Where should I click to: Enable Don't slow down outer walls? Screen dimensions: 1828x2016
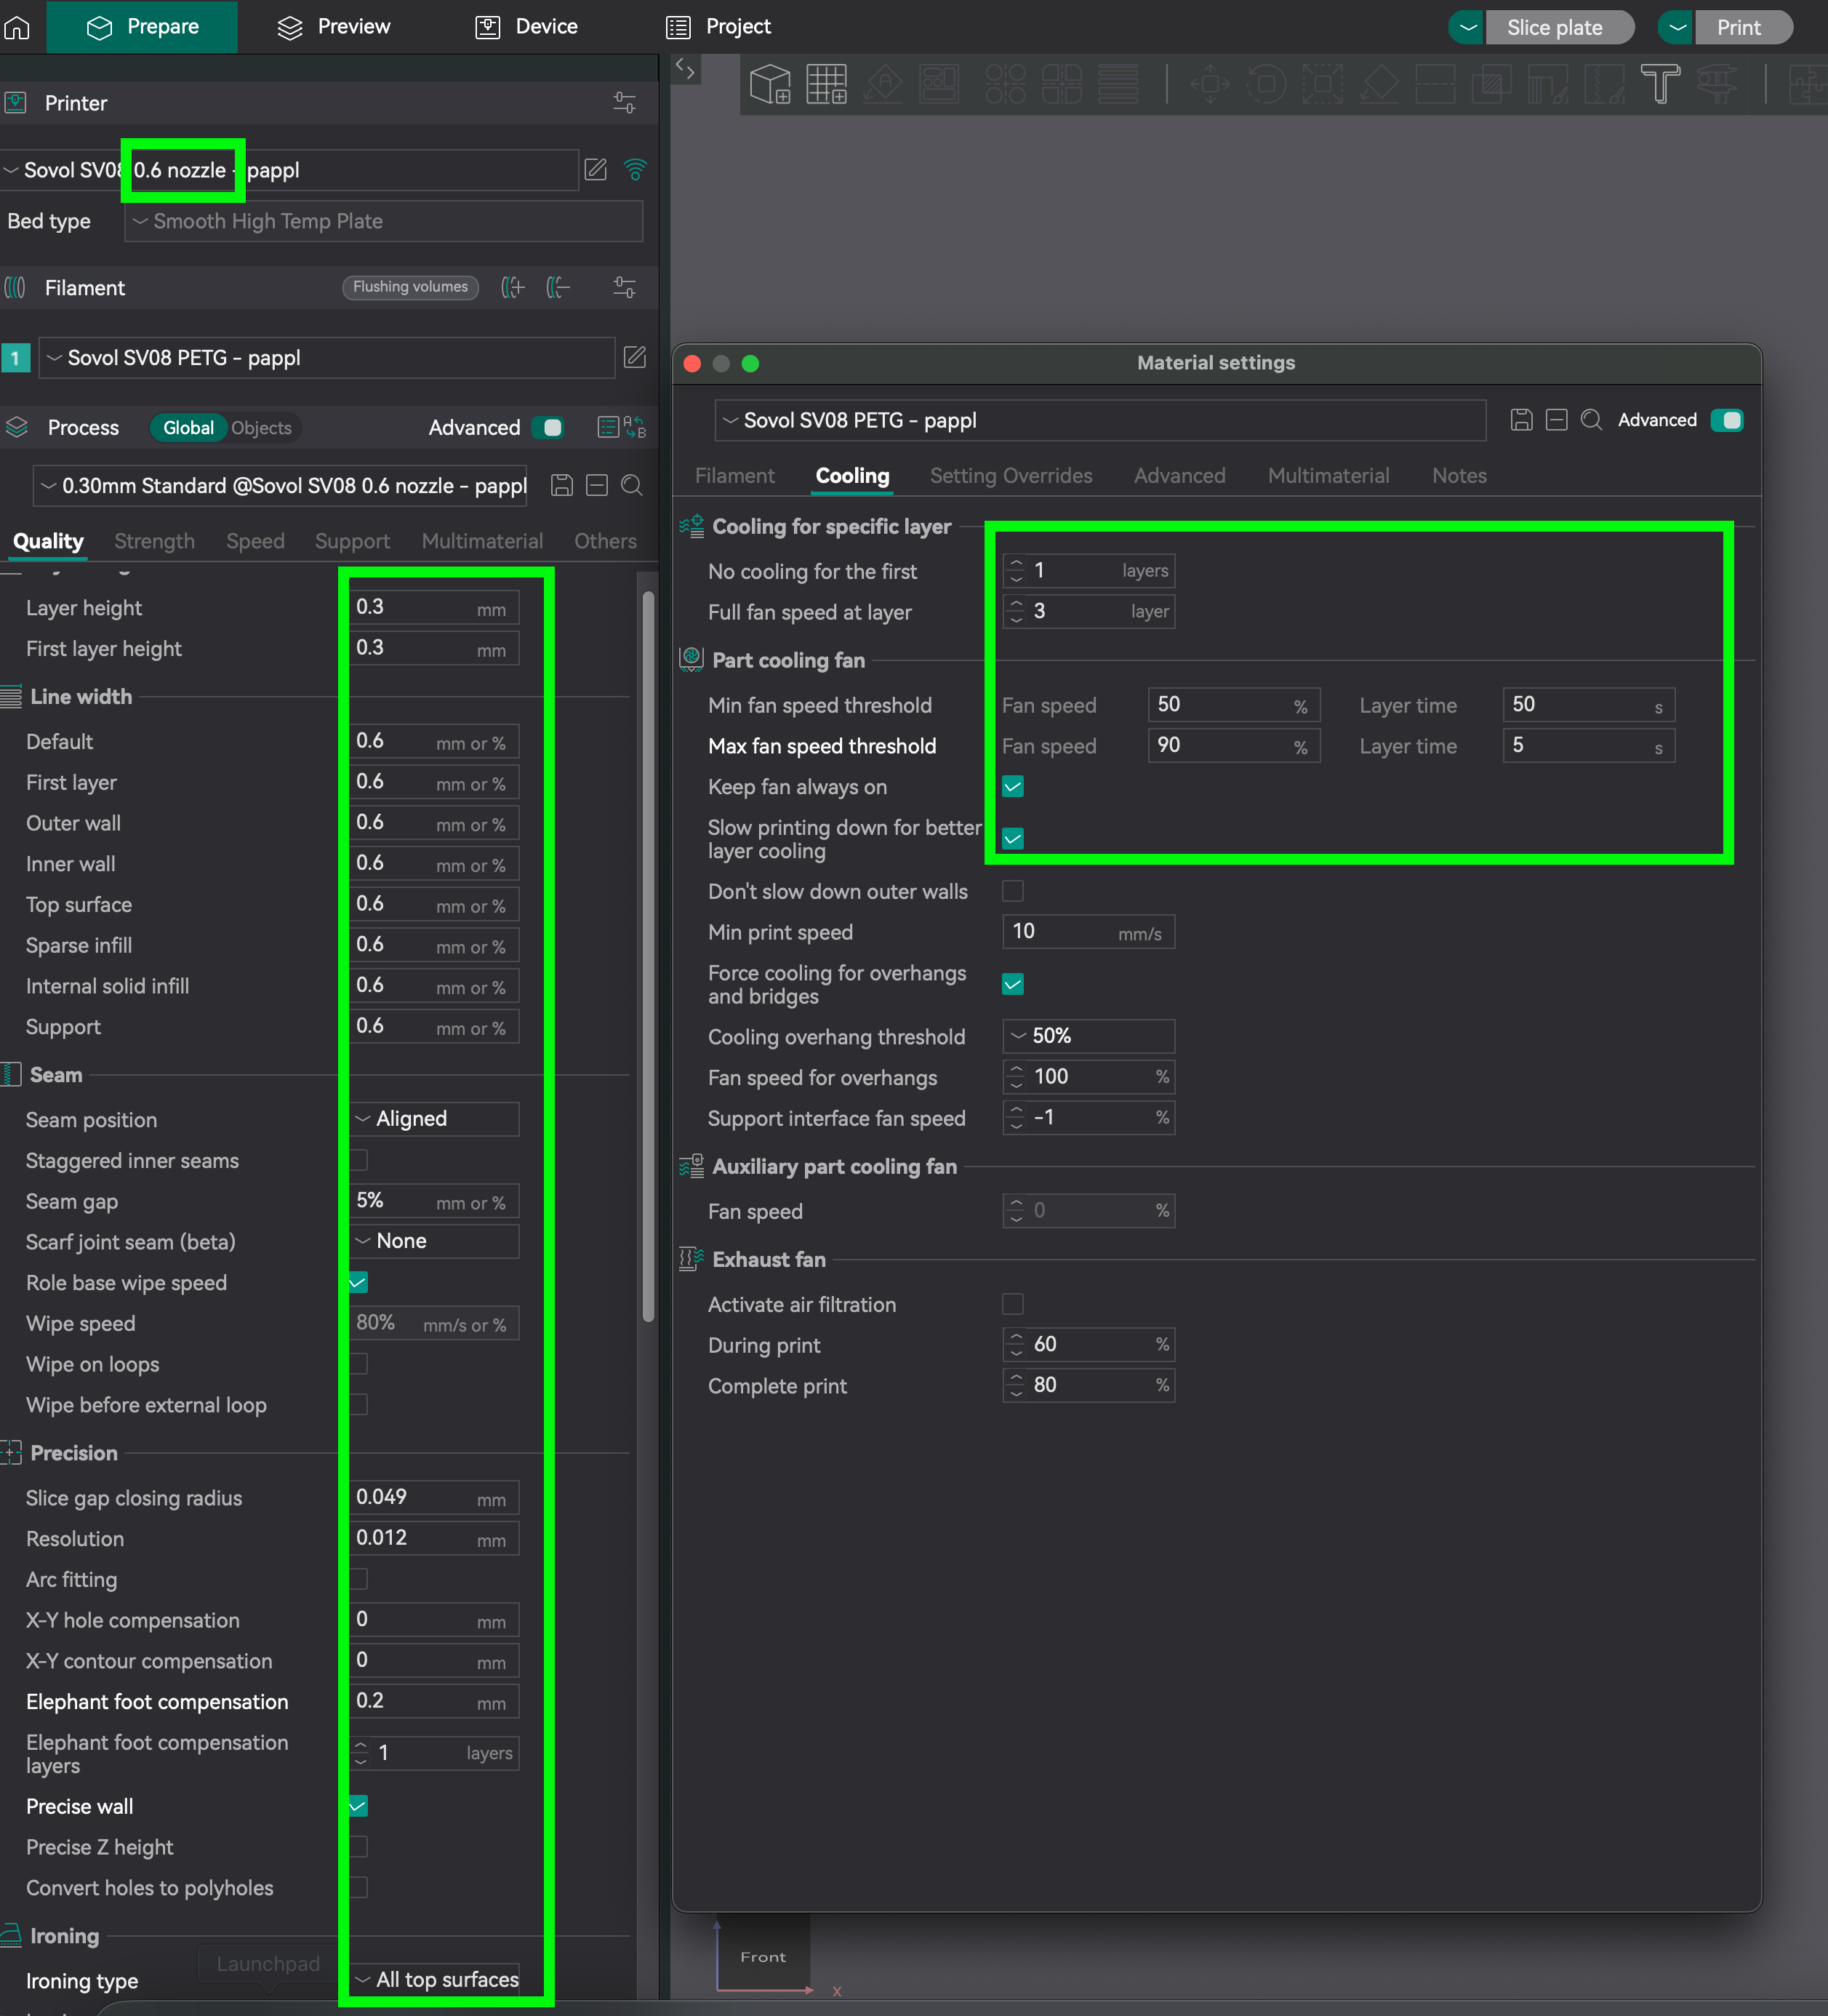[1012, 891]
